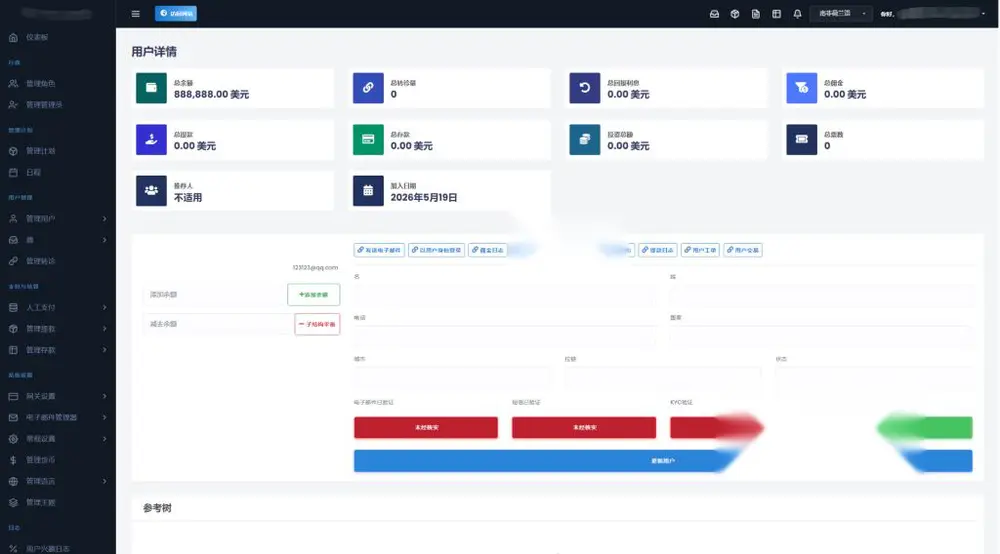Screen dimensions: 1000x554
Task: Click the green add balance button
Action: click(314, 295)
